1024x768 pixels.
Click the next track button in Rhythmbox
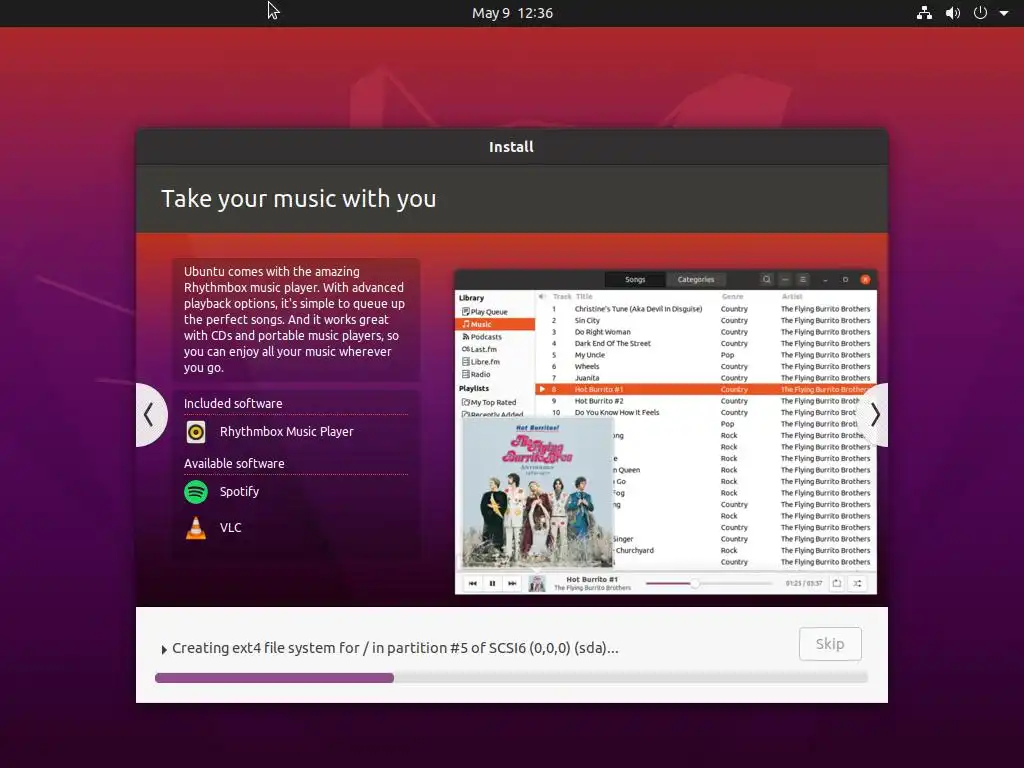pos(512,583)
